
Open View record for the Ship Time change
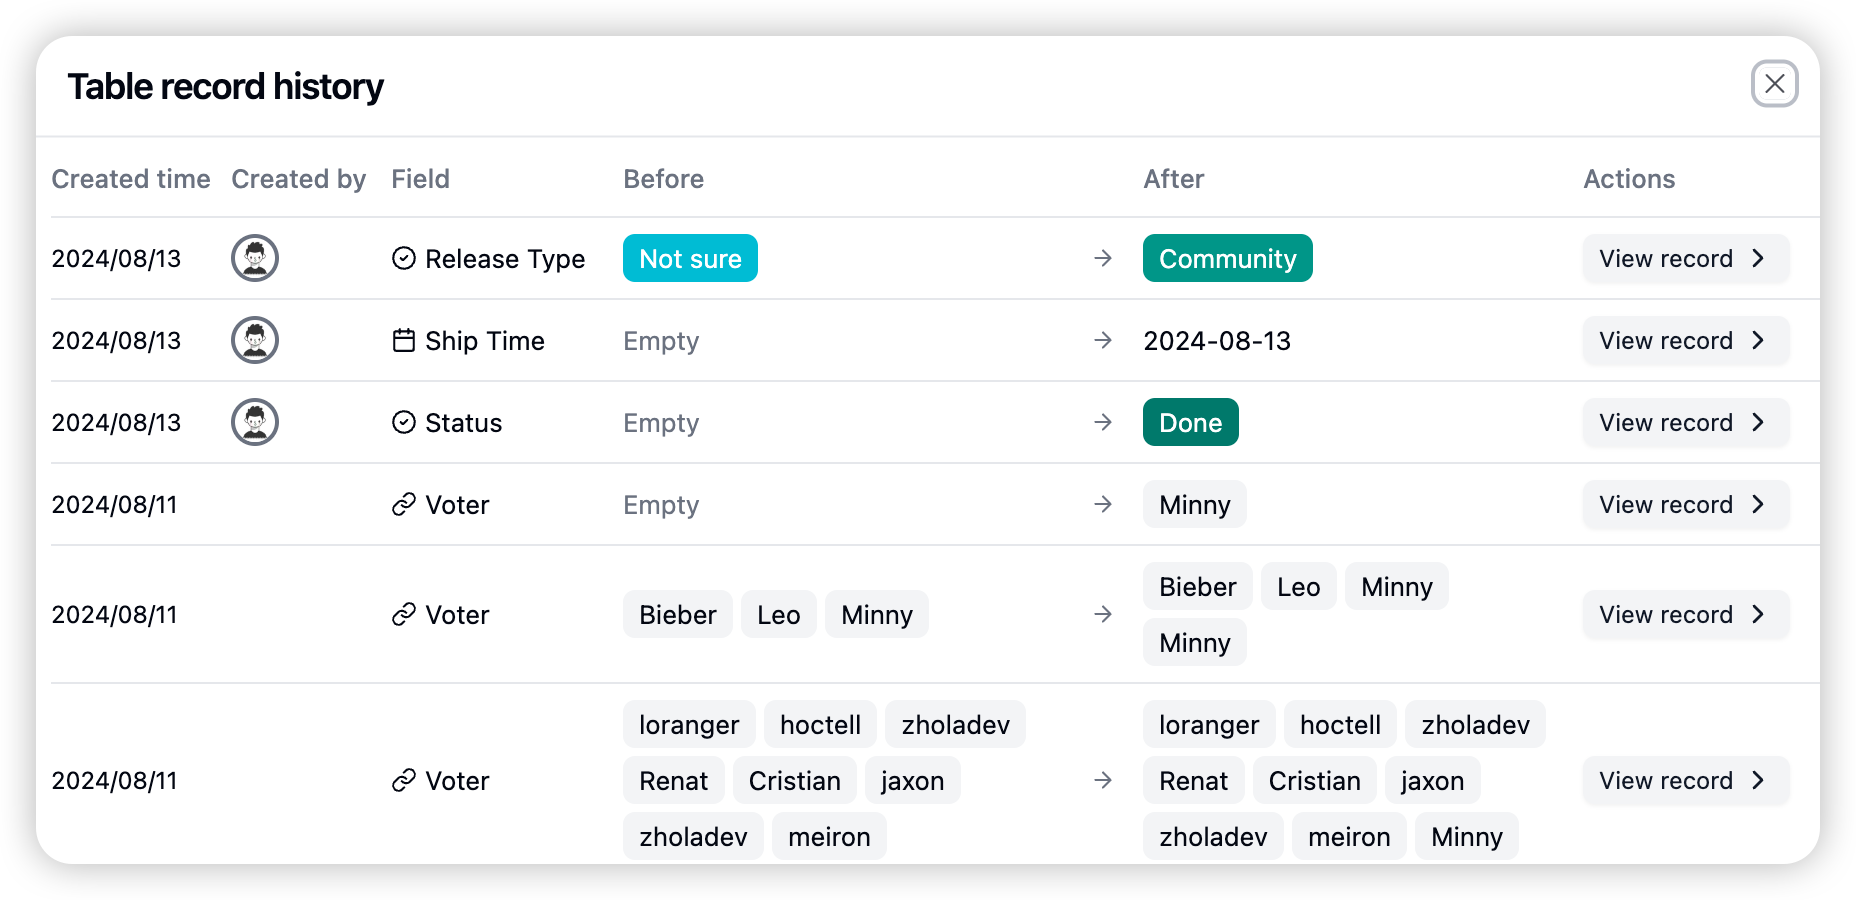pyautogui.click(x=1685, y=340)
